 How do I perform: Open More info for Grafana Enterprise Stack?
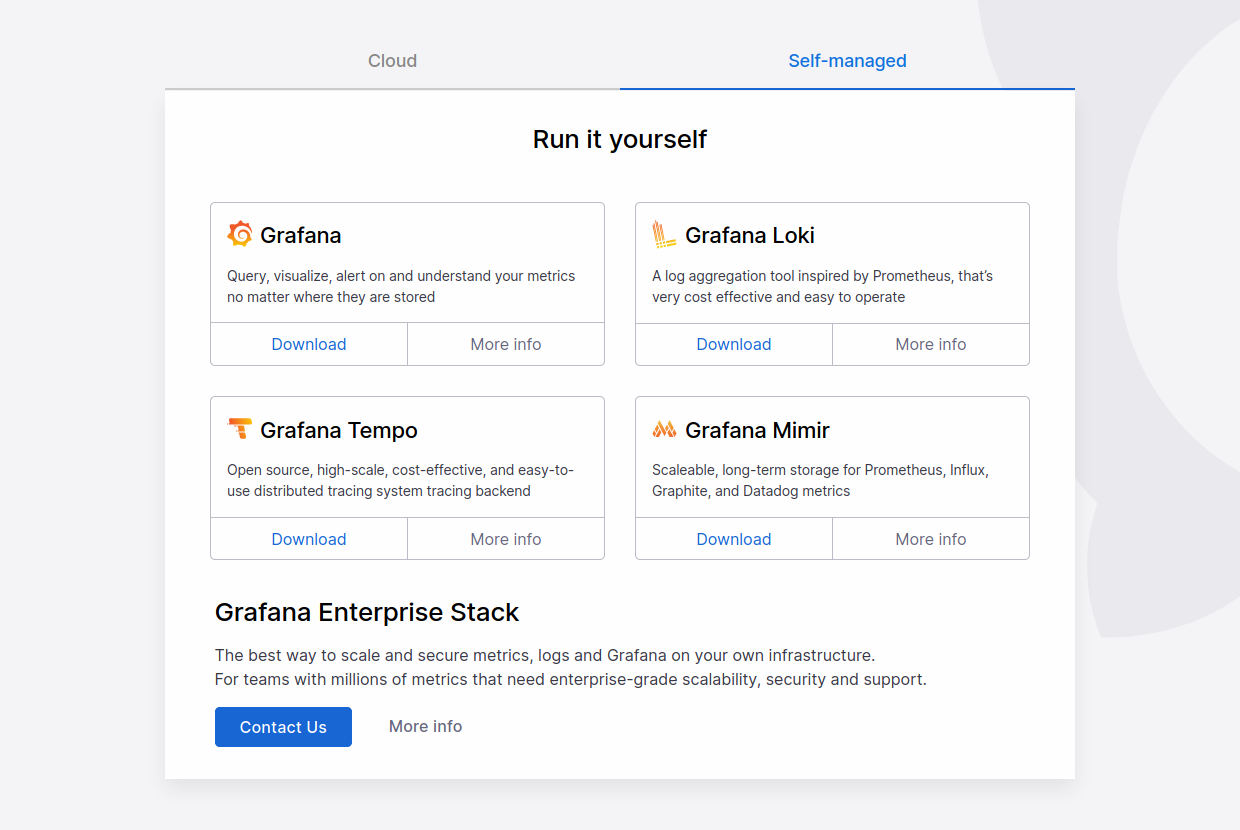[x=425, y=726]
